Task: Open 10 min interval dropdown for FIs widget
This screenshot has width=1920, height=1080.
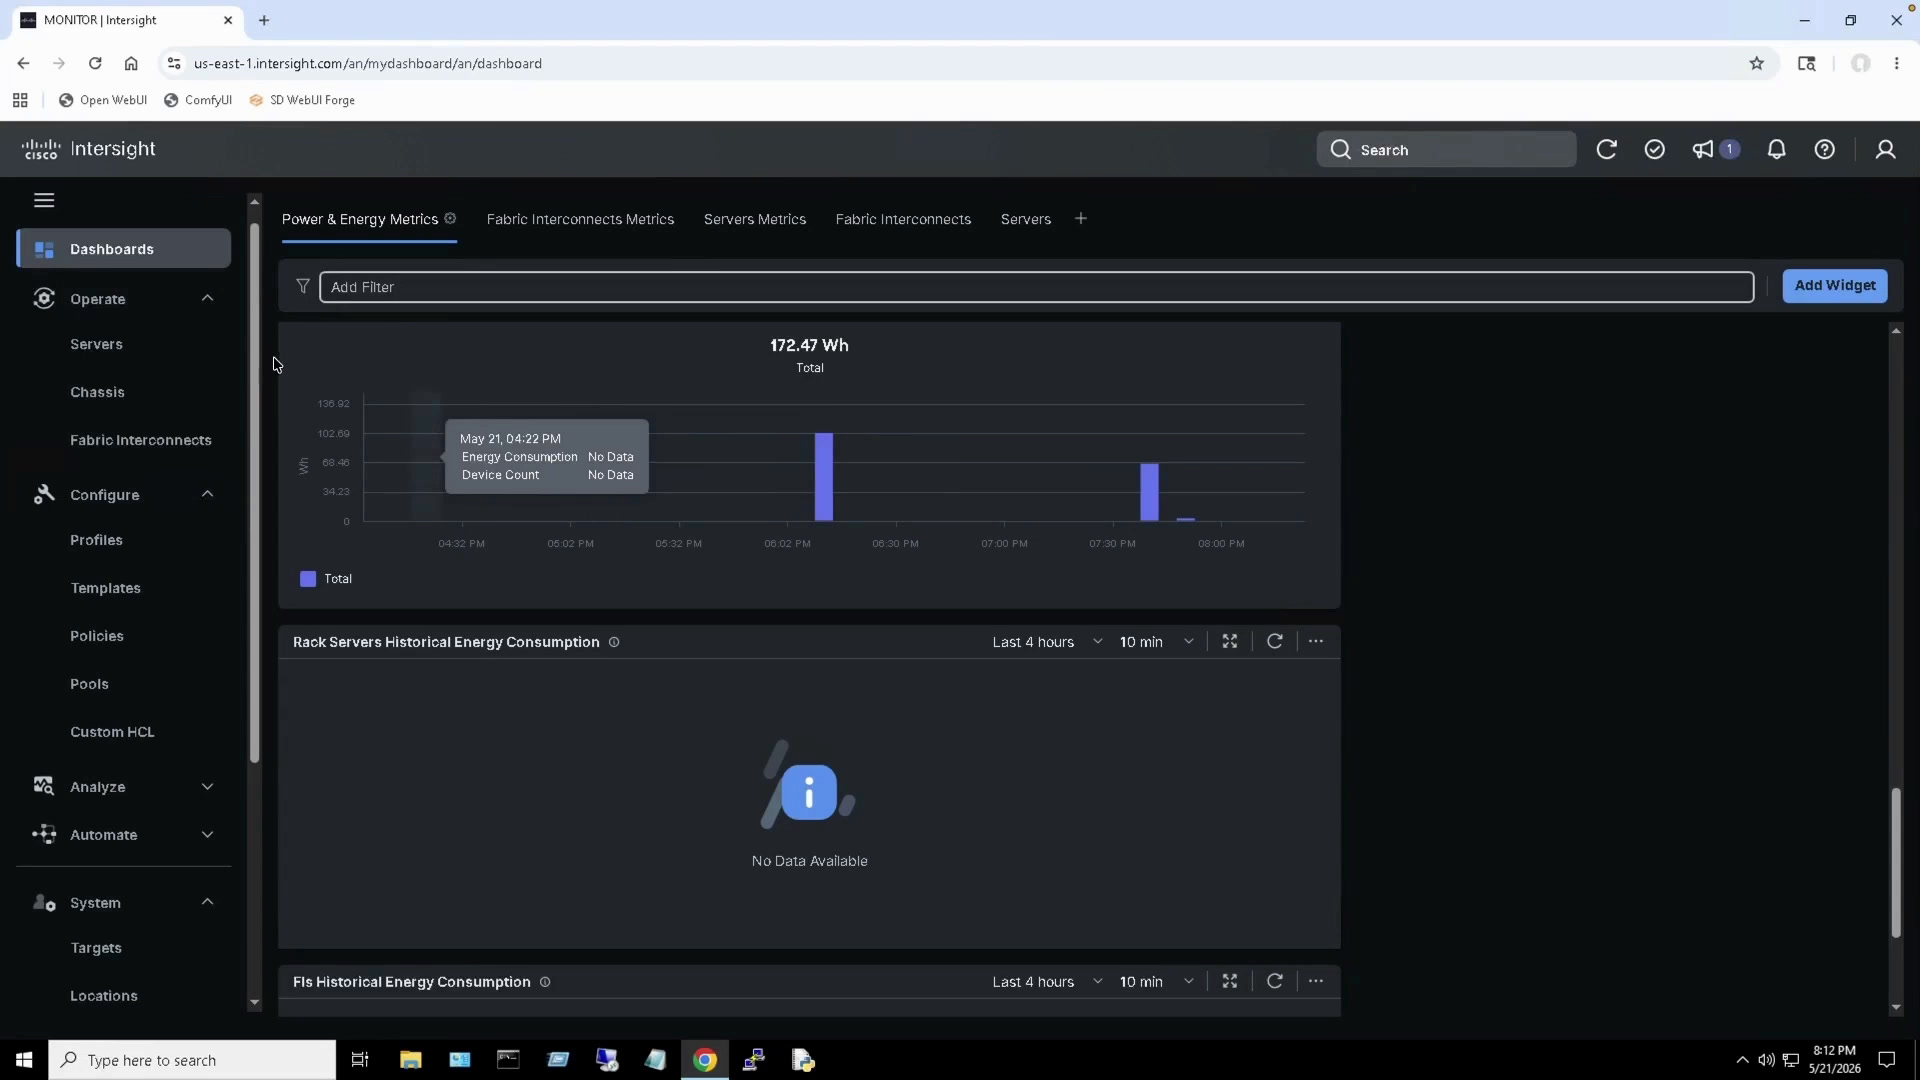Action: click(x=1156, y=982)
